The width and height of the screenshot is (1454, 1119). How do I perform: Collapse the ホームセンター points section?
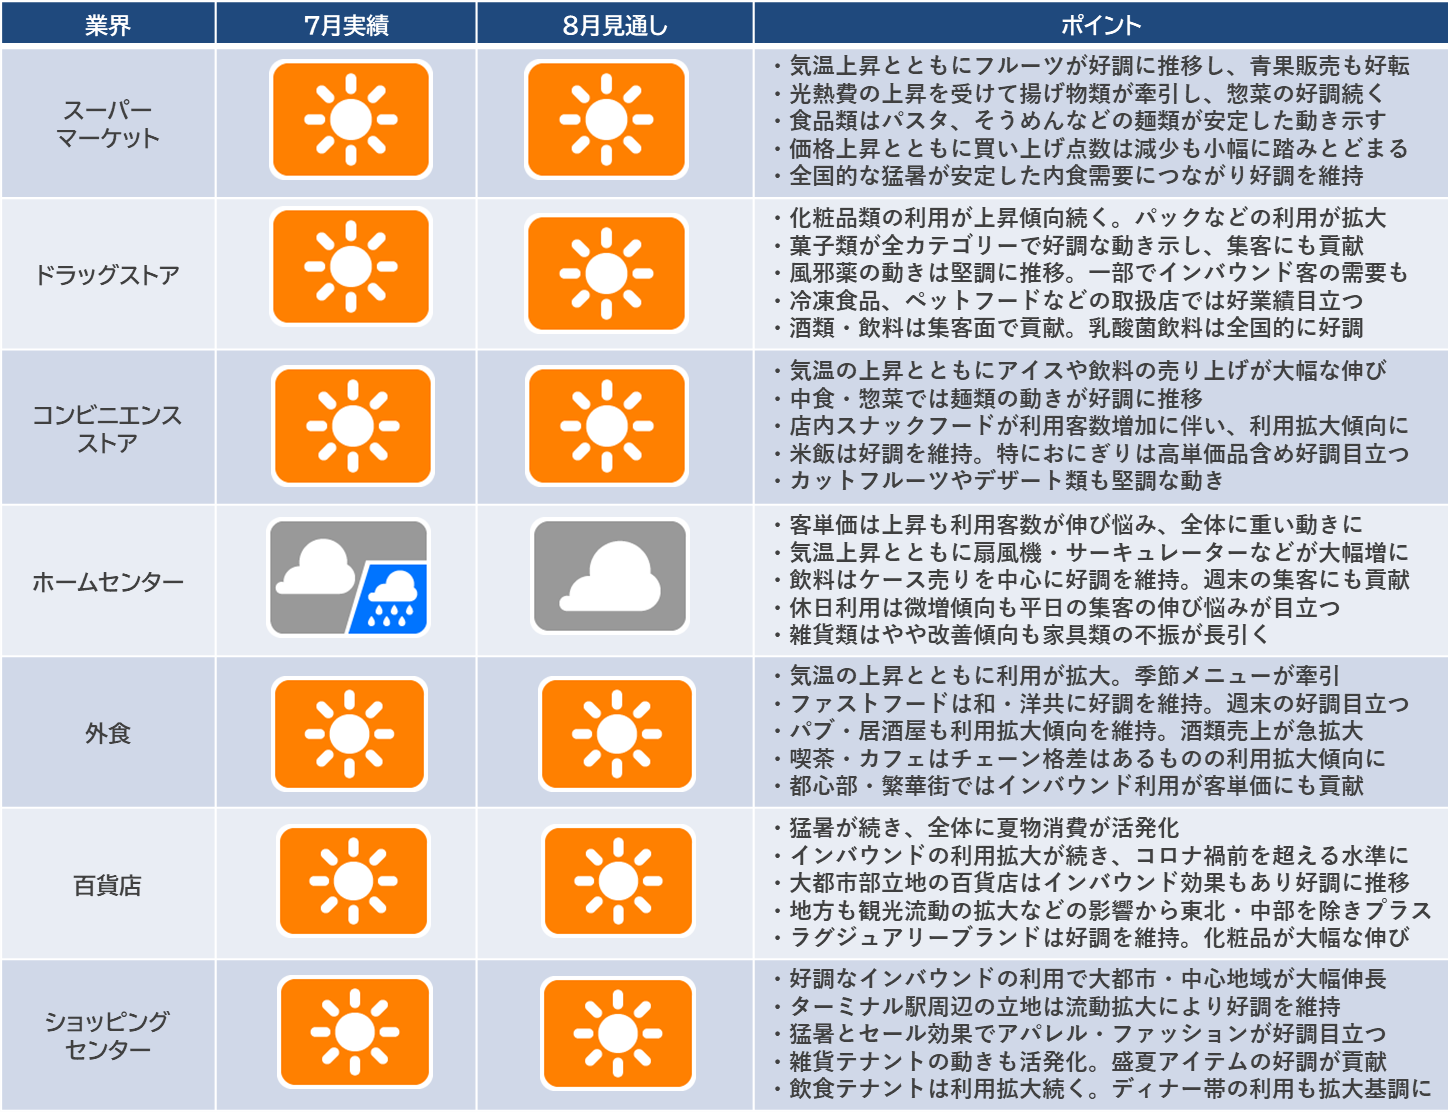[x=1100, y=580]
